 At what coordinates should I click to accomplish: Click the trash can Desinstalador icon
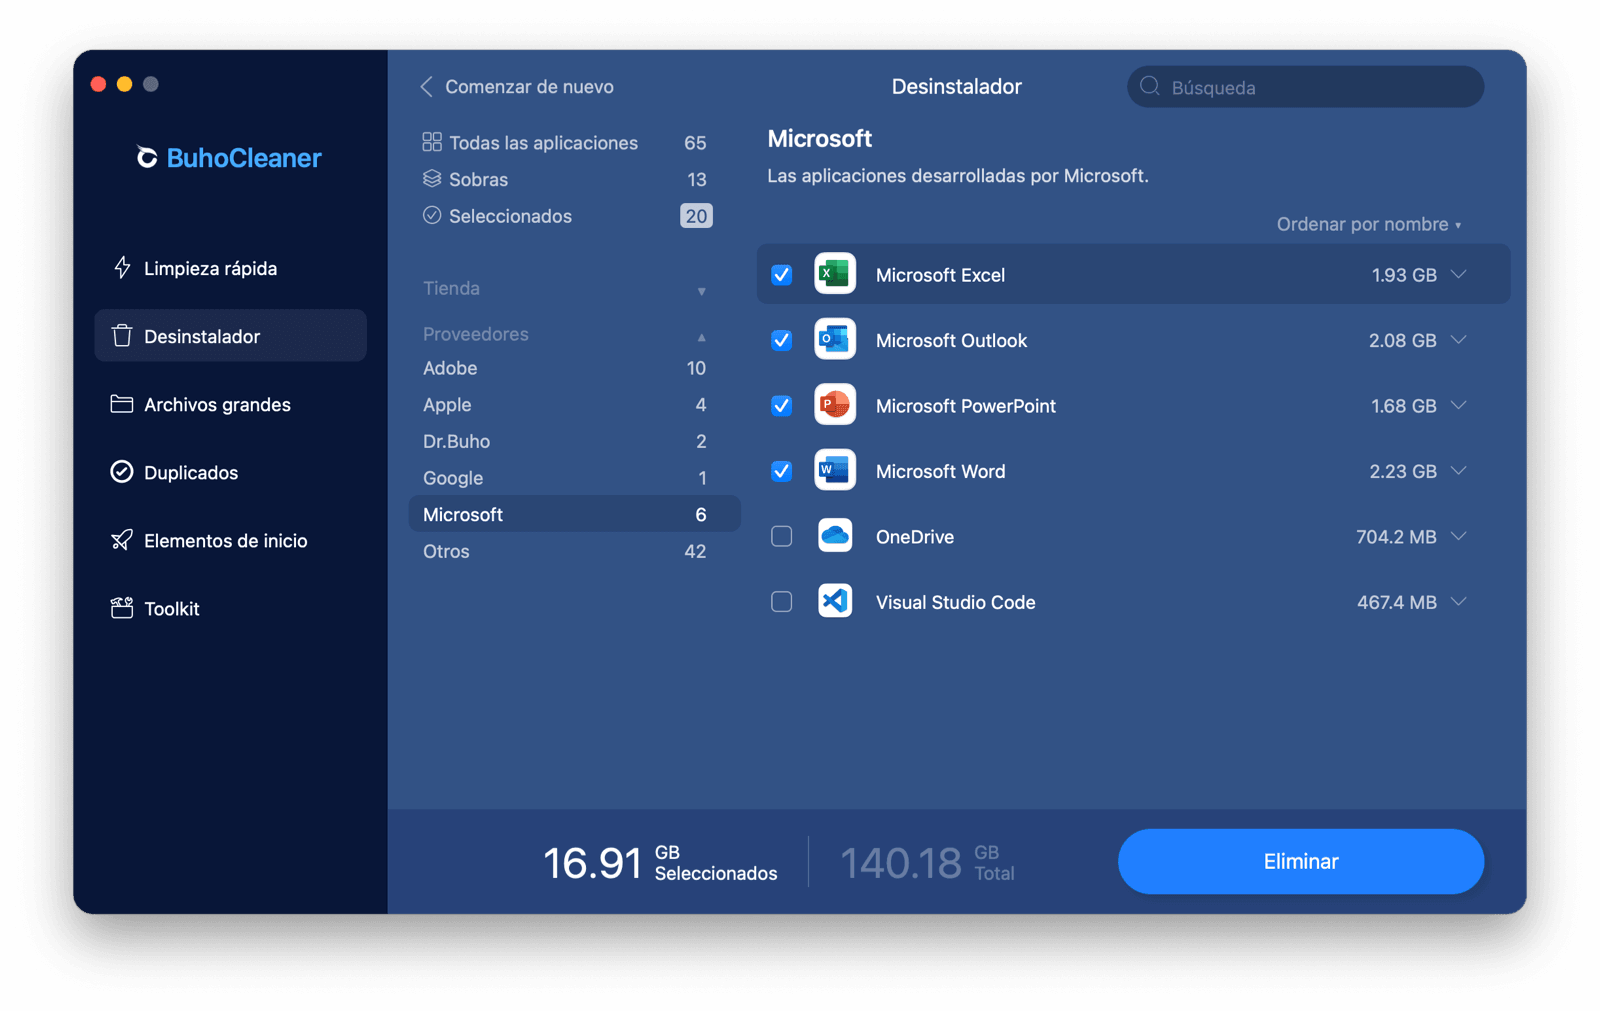pyautogui.click(x=122, y=335)
